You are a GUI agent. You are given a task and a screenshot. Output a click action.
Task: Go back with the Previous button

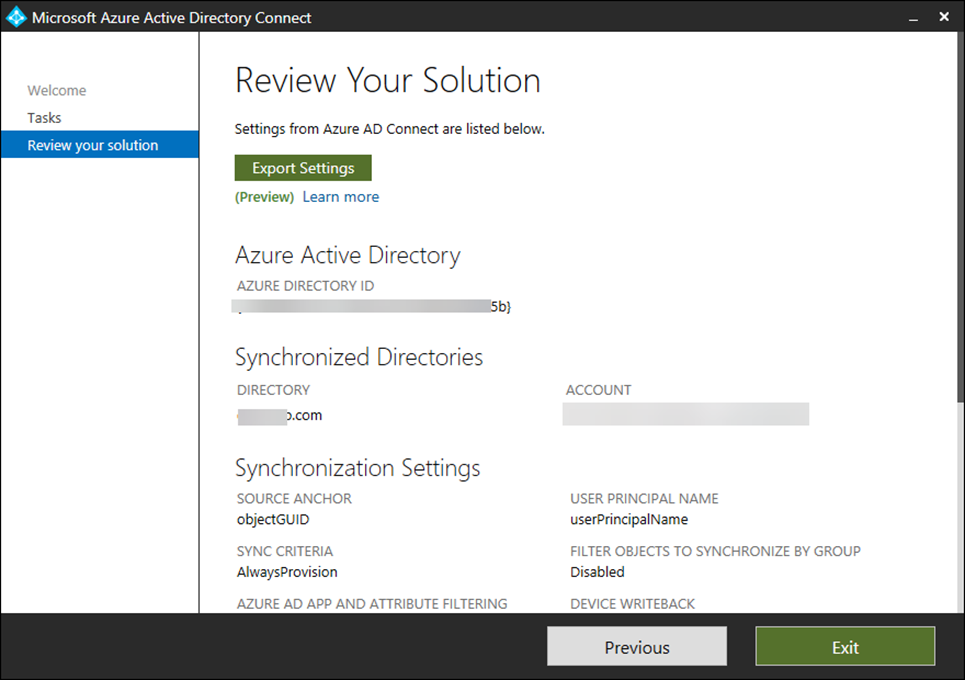pyautogui.click(x=637, y=647)
